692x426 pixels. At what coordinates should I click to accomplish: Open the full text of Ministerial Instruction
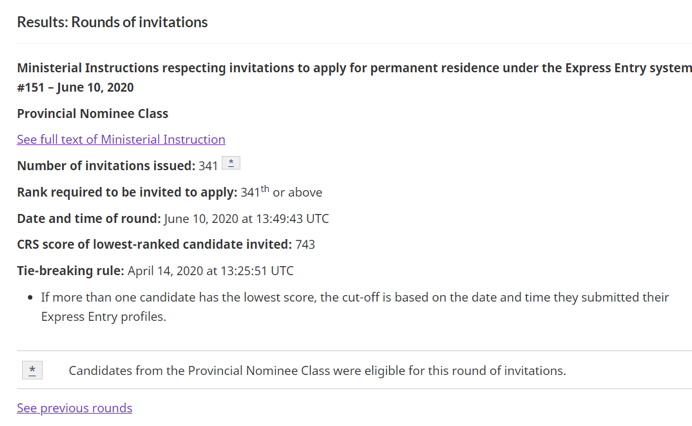121,139
